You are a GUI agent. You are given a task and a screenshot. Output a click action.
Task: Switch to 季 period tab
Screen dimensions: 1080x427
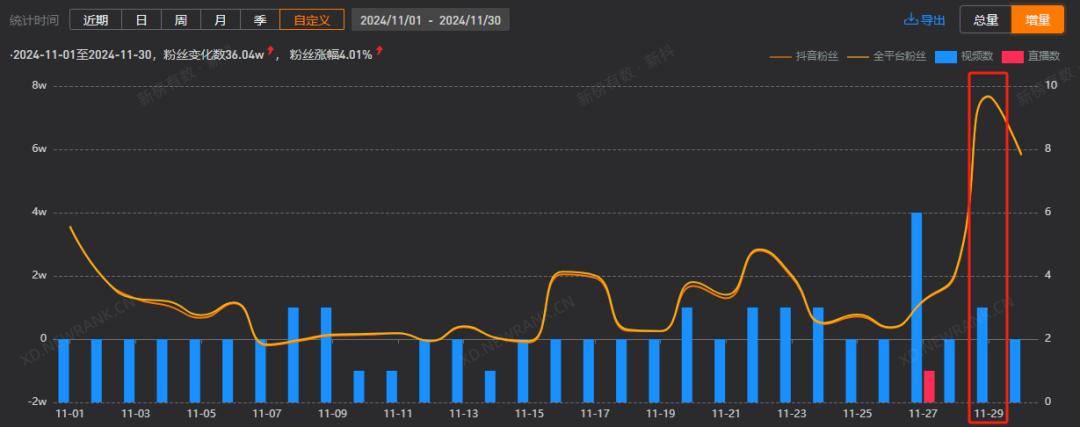260,20
